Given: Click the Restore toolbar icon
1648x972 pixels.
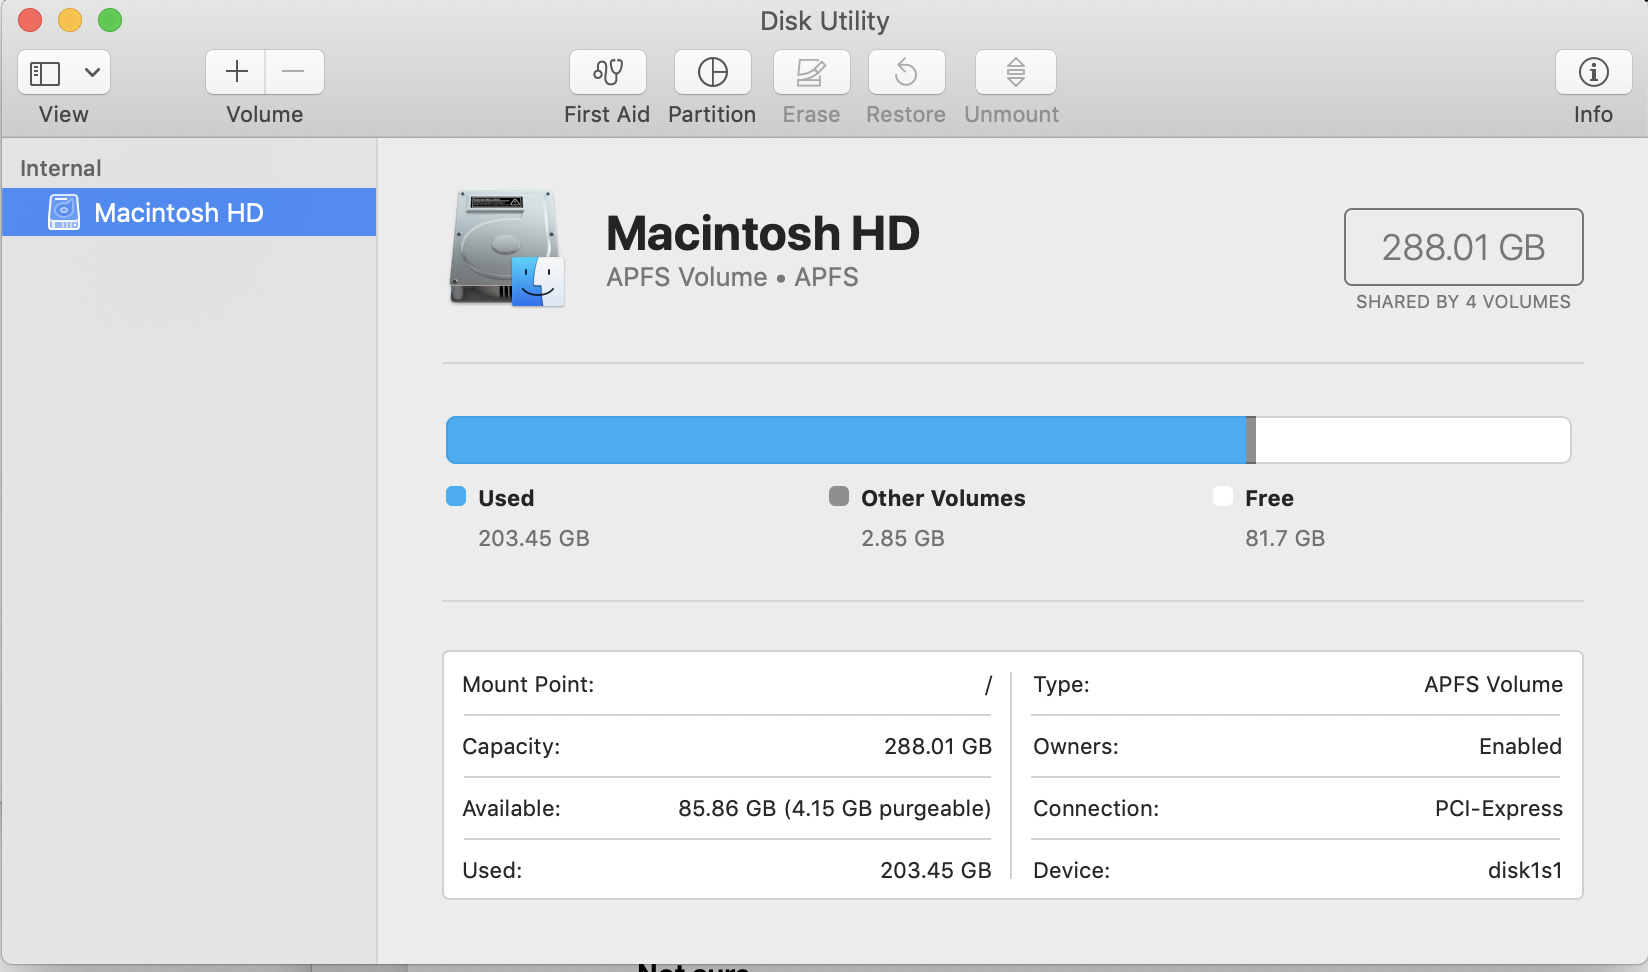Looking at the screenshot, I should 906,72.
